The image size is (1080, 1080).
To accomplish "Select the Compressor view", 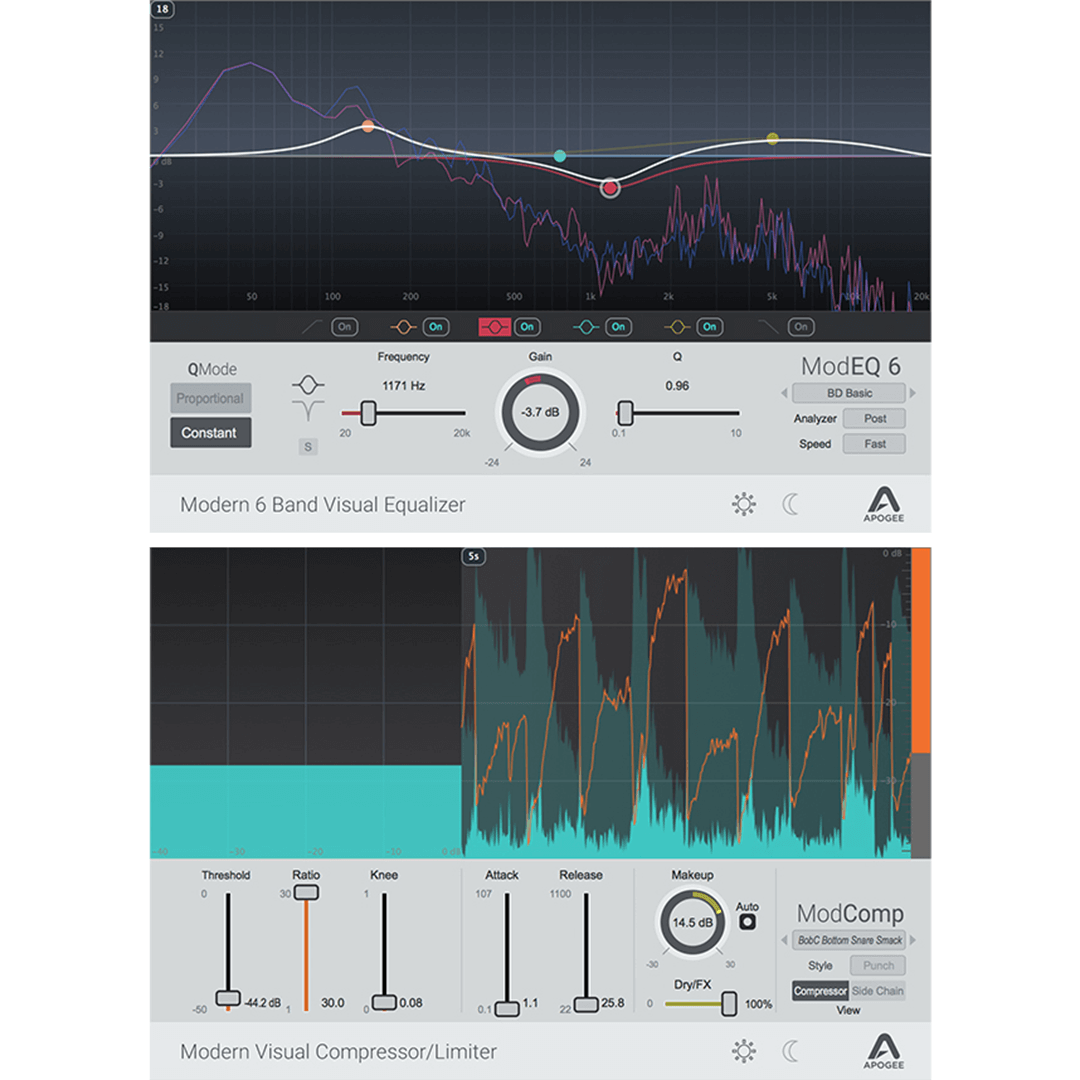I will 820,990.
